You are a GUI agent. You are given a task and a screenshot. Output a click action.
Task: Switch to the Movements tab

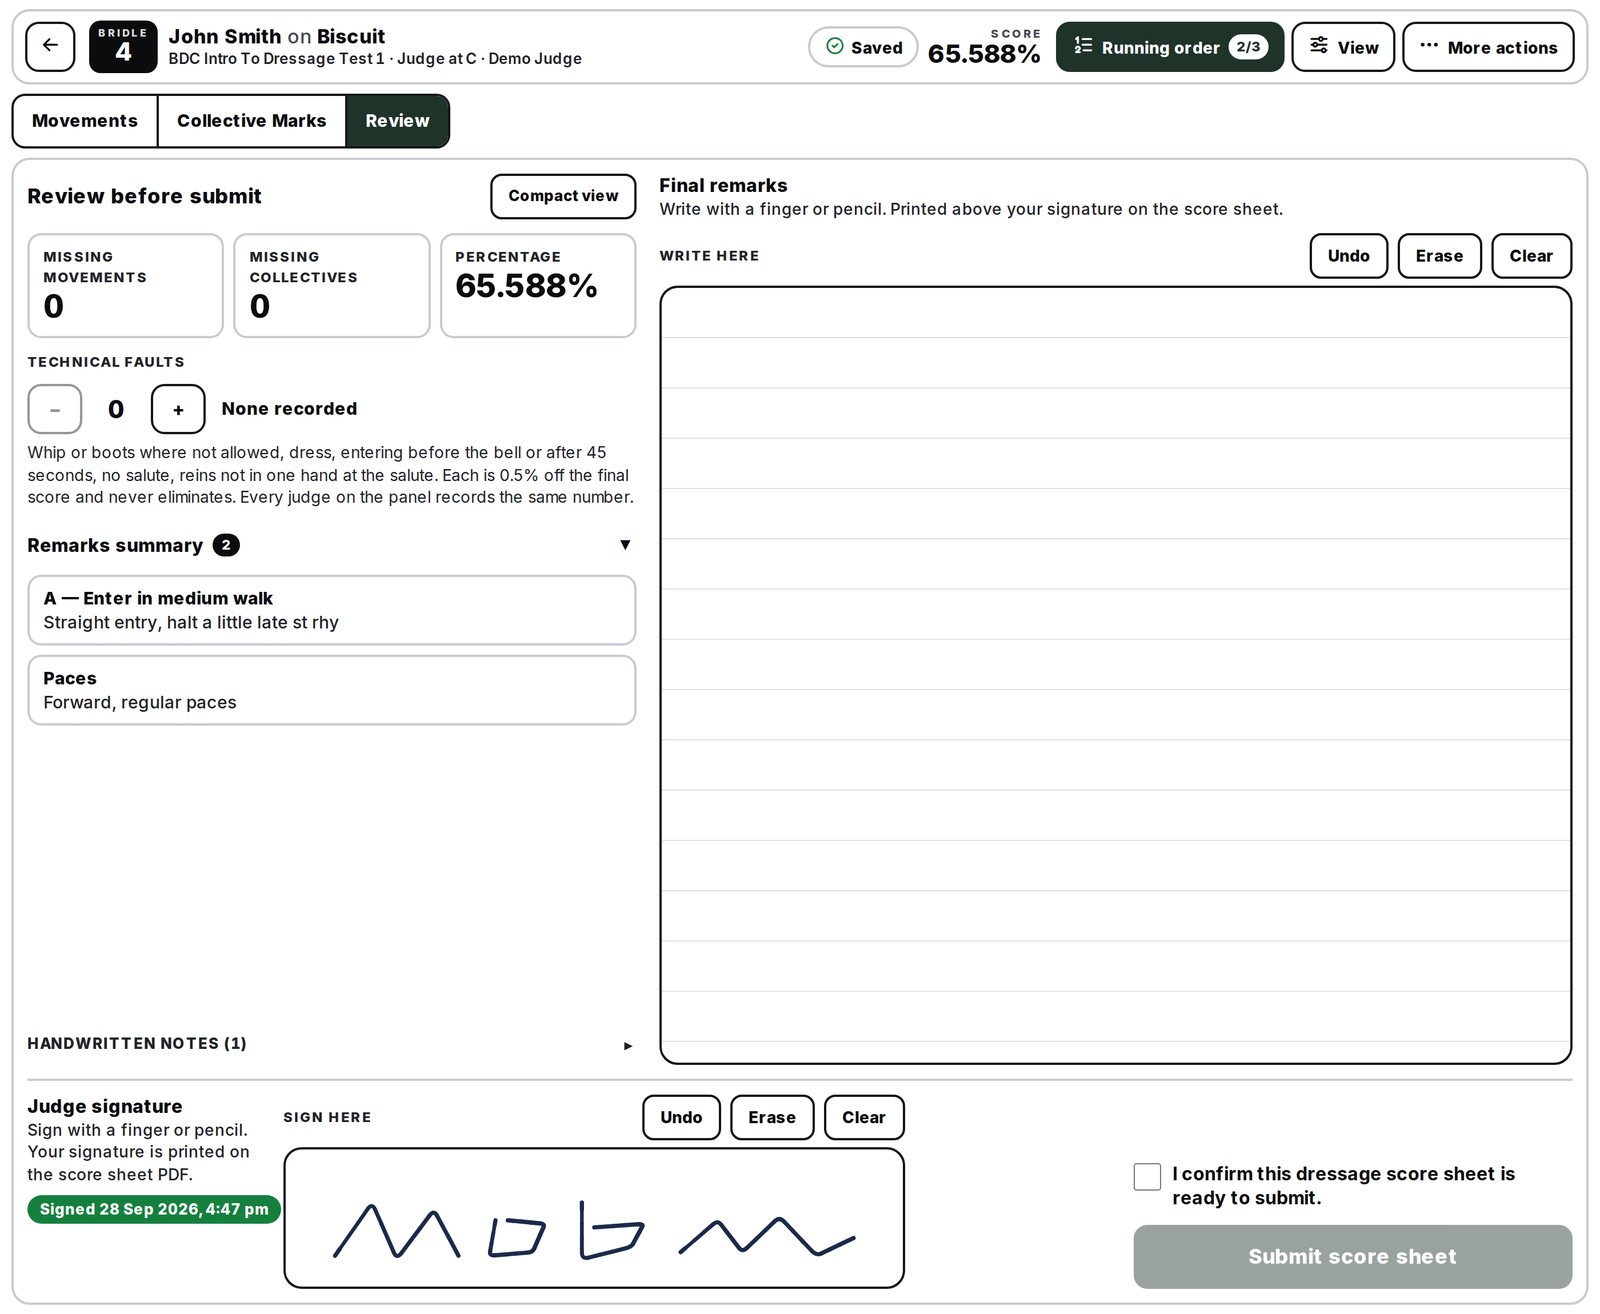(x=85, y=121)
